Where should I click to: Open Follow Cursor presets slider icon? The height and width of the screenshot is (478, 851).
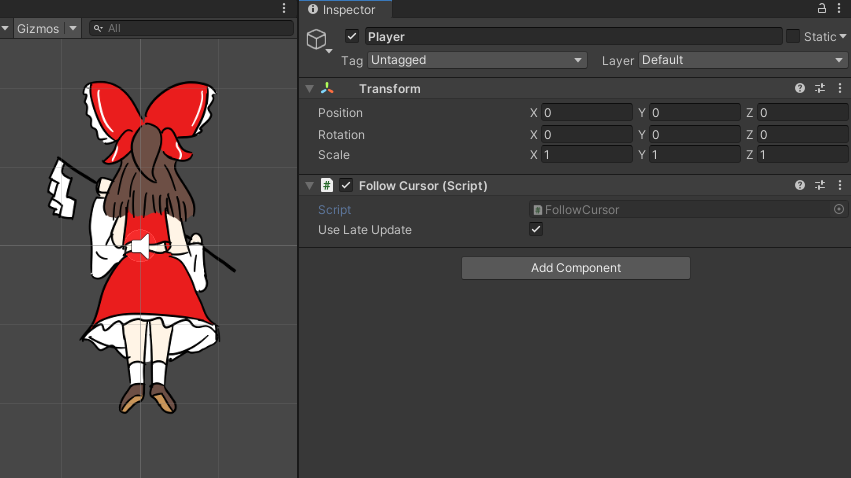(820, 185)
